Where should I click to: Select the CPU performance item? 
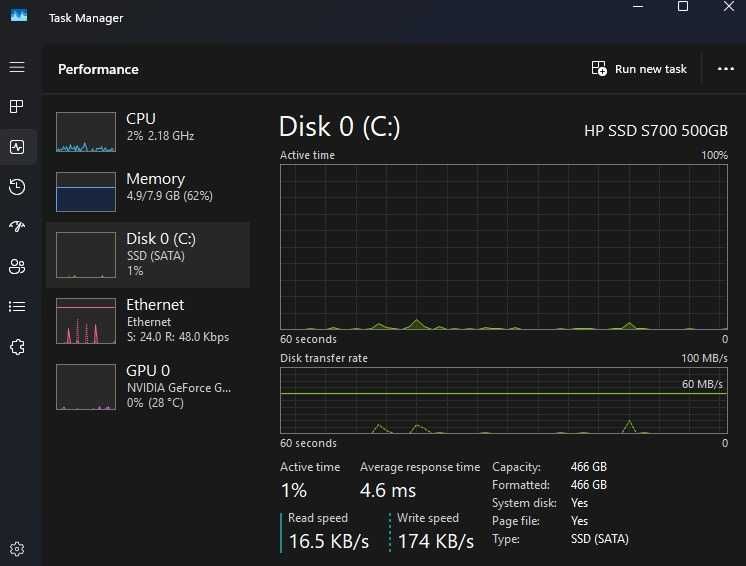148,131
